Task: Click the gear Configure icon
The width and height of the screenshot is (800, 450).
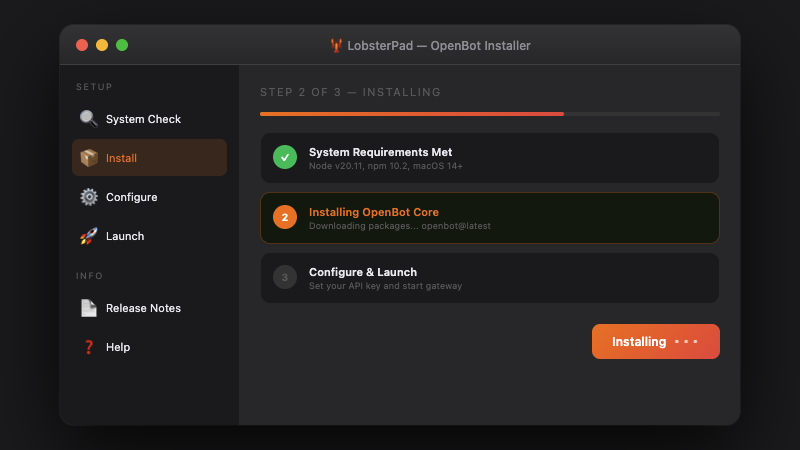Action: (89, 197)
